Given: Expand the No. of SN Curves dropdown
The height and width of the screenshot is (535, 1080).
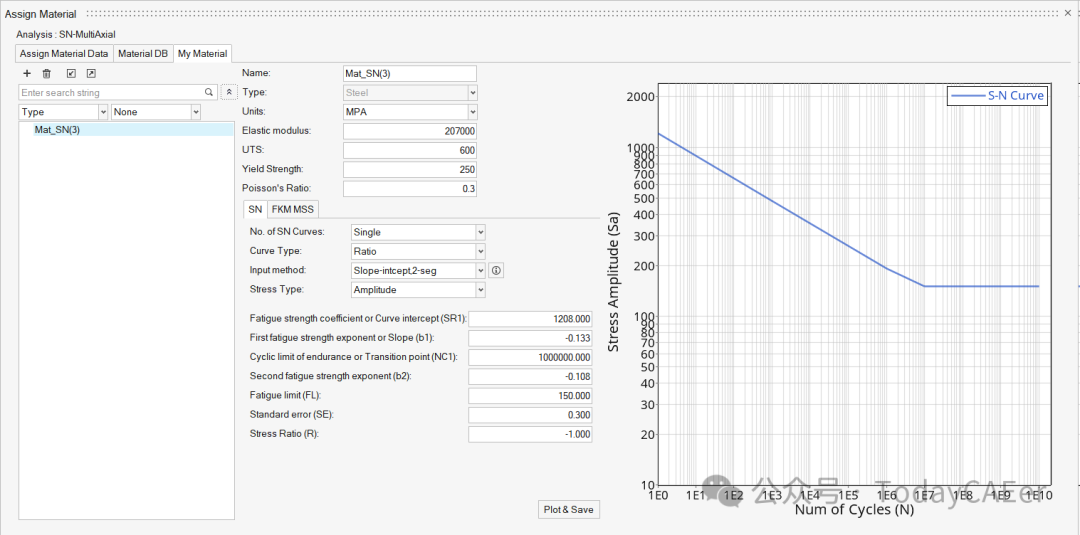Looking at the screenshot, I should click(417, 232).
